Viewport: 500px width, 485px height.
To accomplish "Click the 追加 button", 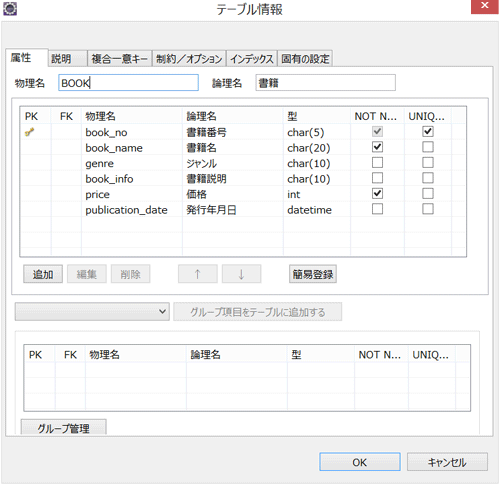I will coord(43,274).
